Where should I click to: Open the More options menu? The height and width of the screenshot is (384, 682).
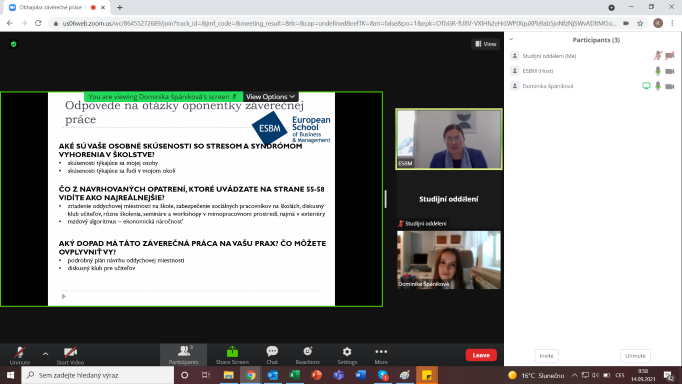pyautogui.click(x=381, y=355)
